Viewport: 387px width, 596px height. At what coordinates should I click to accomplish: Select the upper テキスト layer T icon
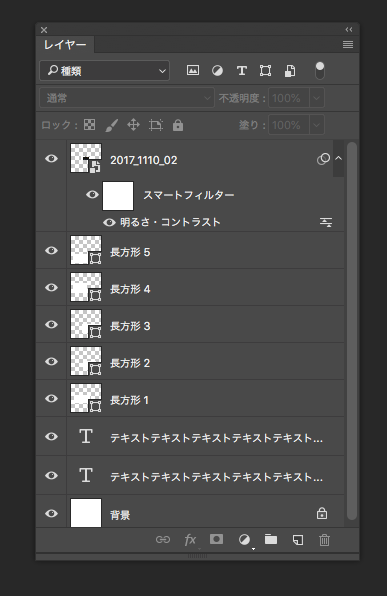click(x=86, y=436)
